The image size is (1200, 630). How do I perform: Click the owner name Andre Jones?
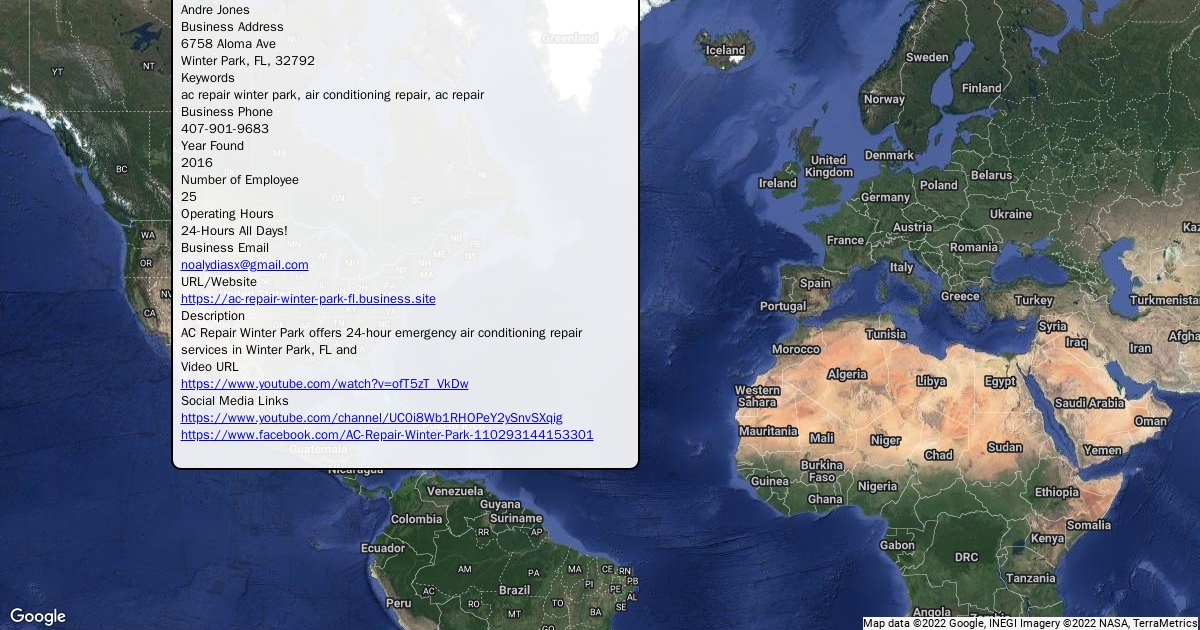[x=215, y=10]
